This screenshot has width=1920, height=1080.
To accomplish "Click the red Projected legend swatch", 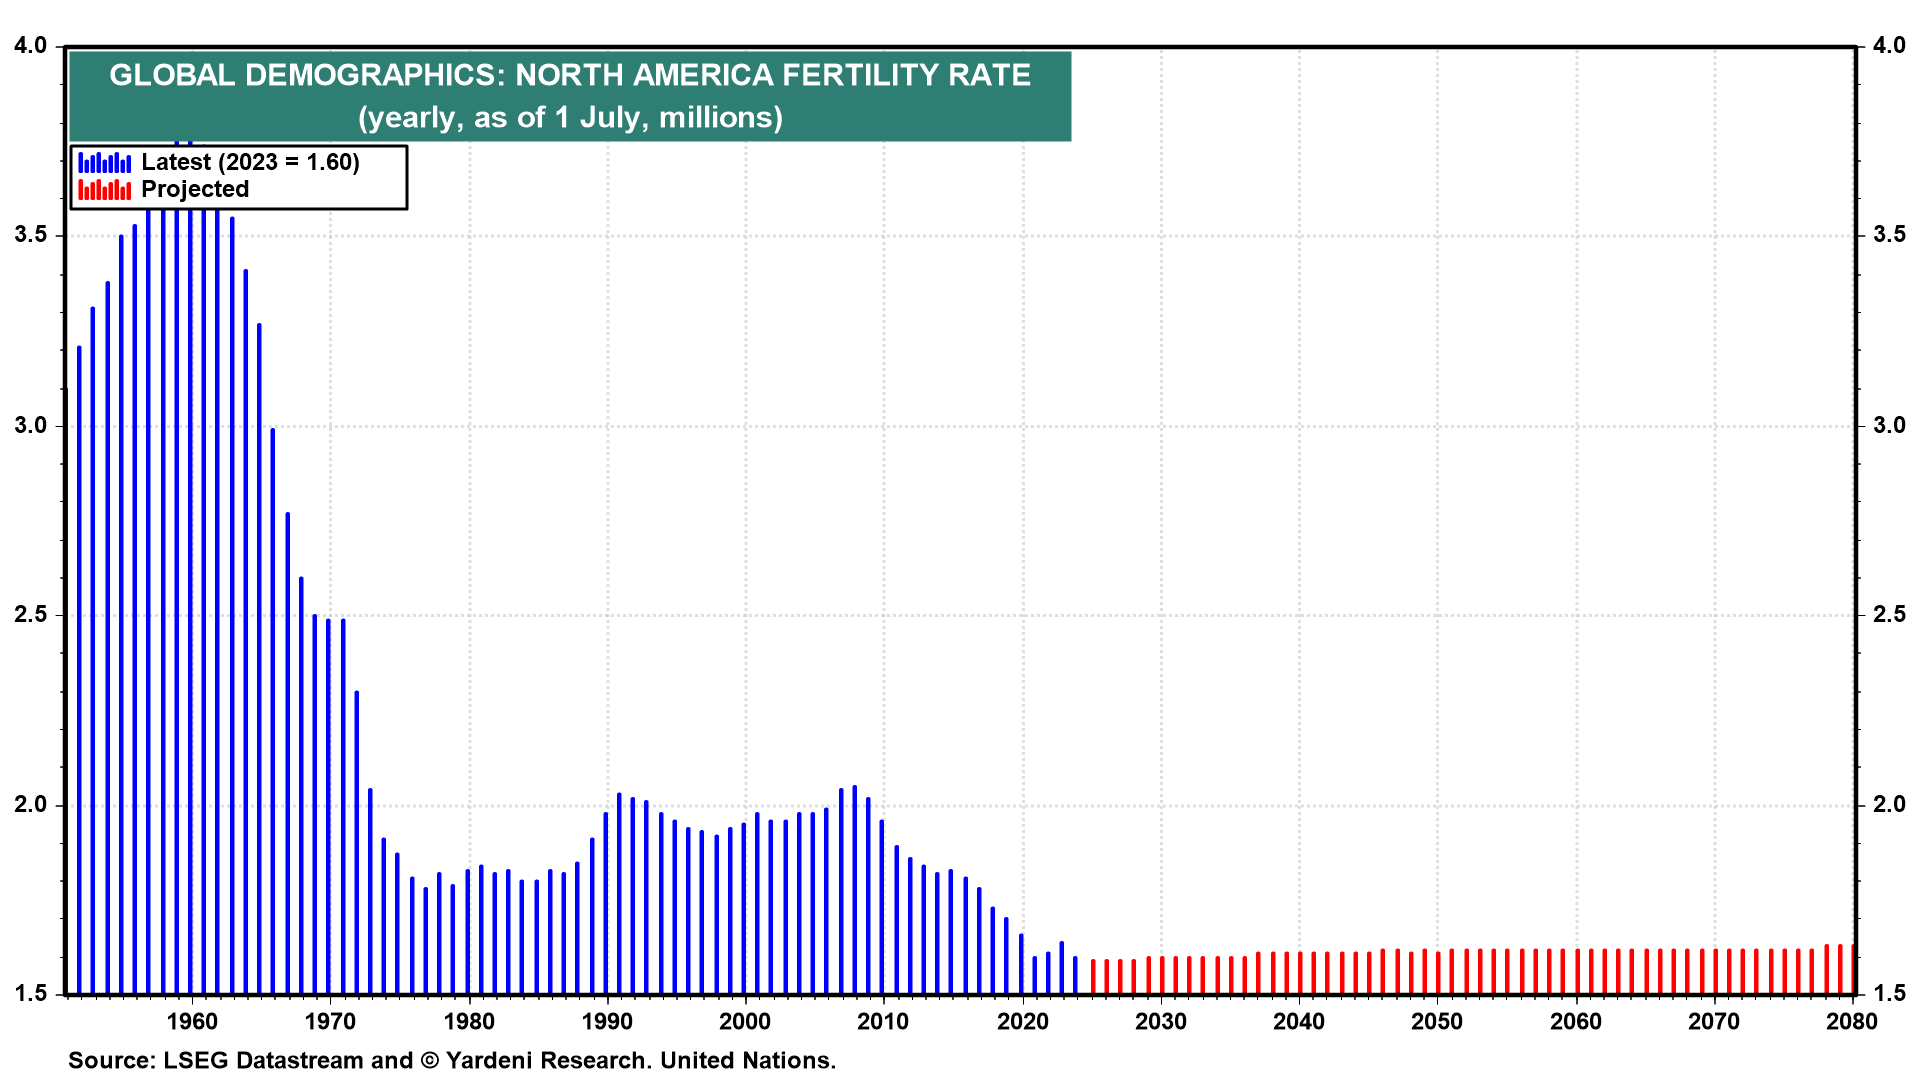I will [105, 189].
